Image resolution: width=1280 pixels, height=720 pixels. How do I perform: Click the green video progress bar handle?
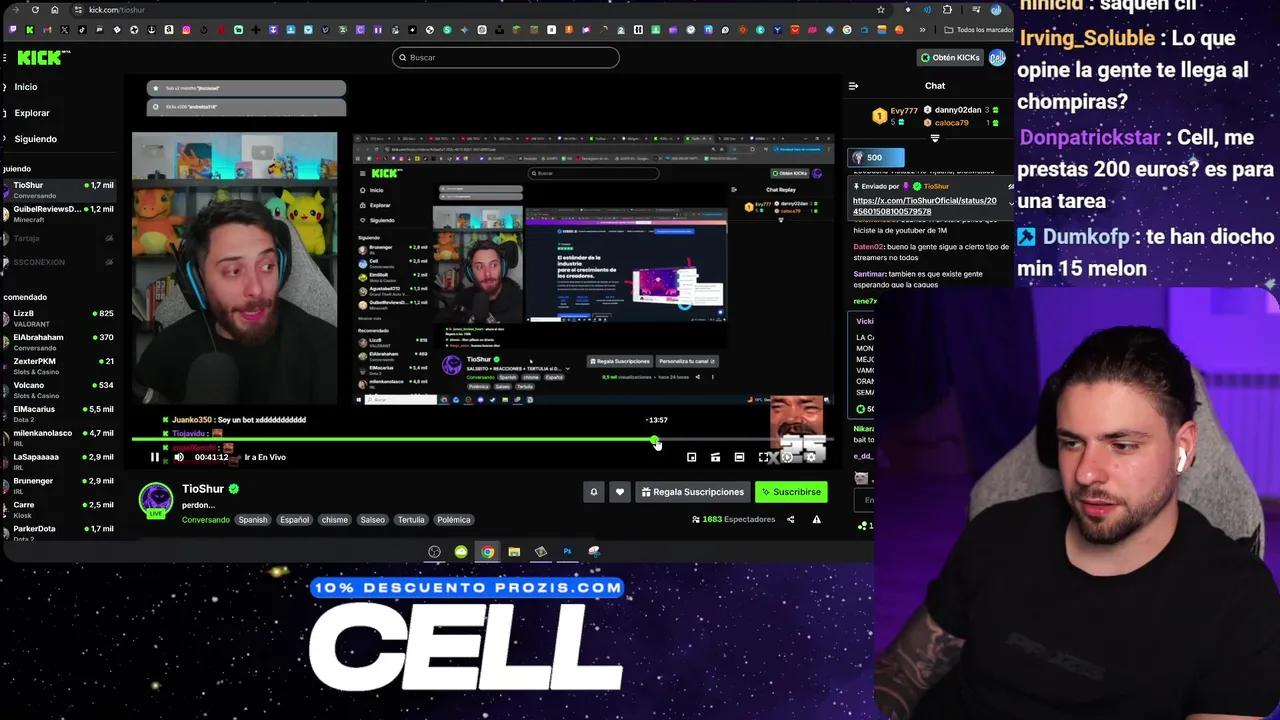[654, 439]
